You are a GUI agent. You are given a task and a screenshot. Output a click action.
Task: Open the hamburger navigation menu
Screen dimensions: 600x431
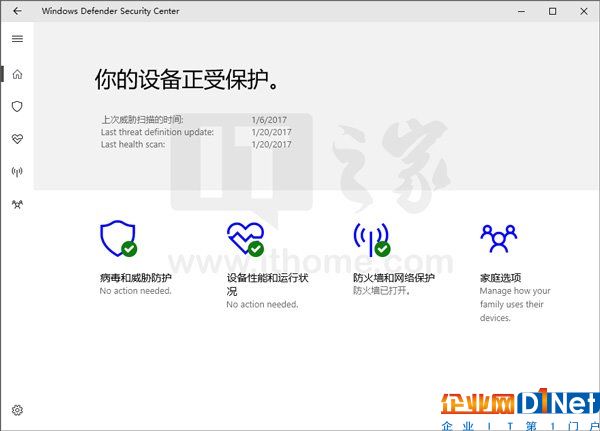(17, 39)
